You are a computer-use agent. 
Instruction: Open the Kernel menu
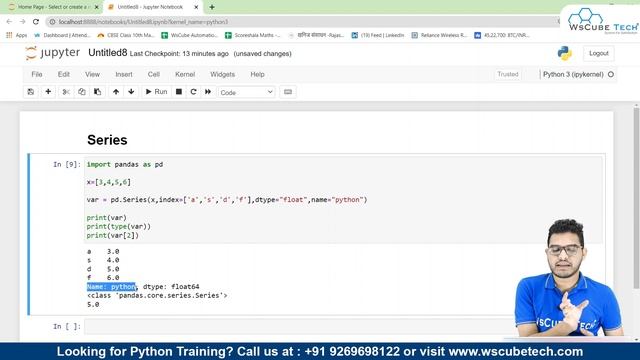(x=185, y=74)
